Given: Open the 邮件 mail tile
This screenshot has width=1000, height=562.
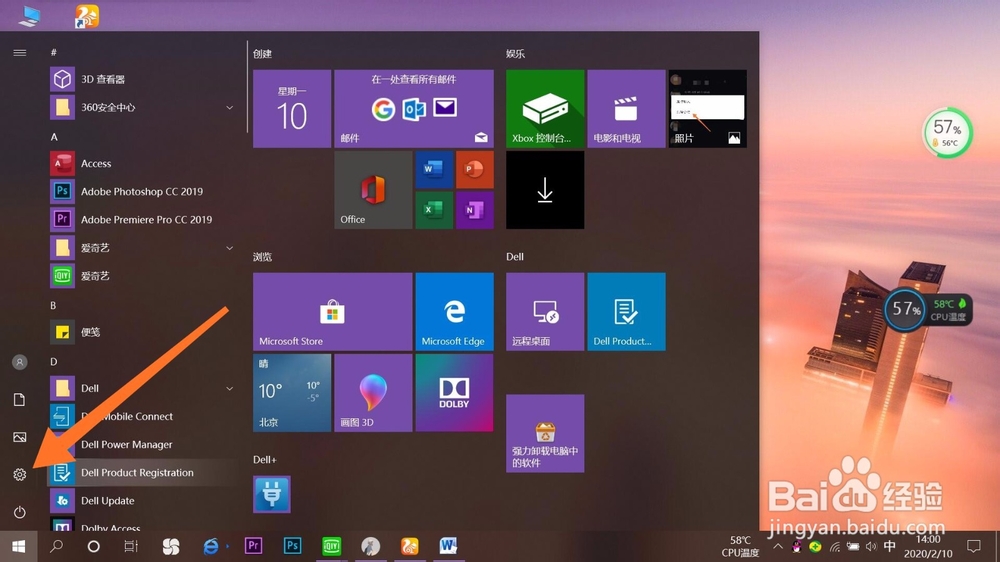Looking at the screenshot, I should 414,108.
